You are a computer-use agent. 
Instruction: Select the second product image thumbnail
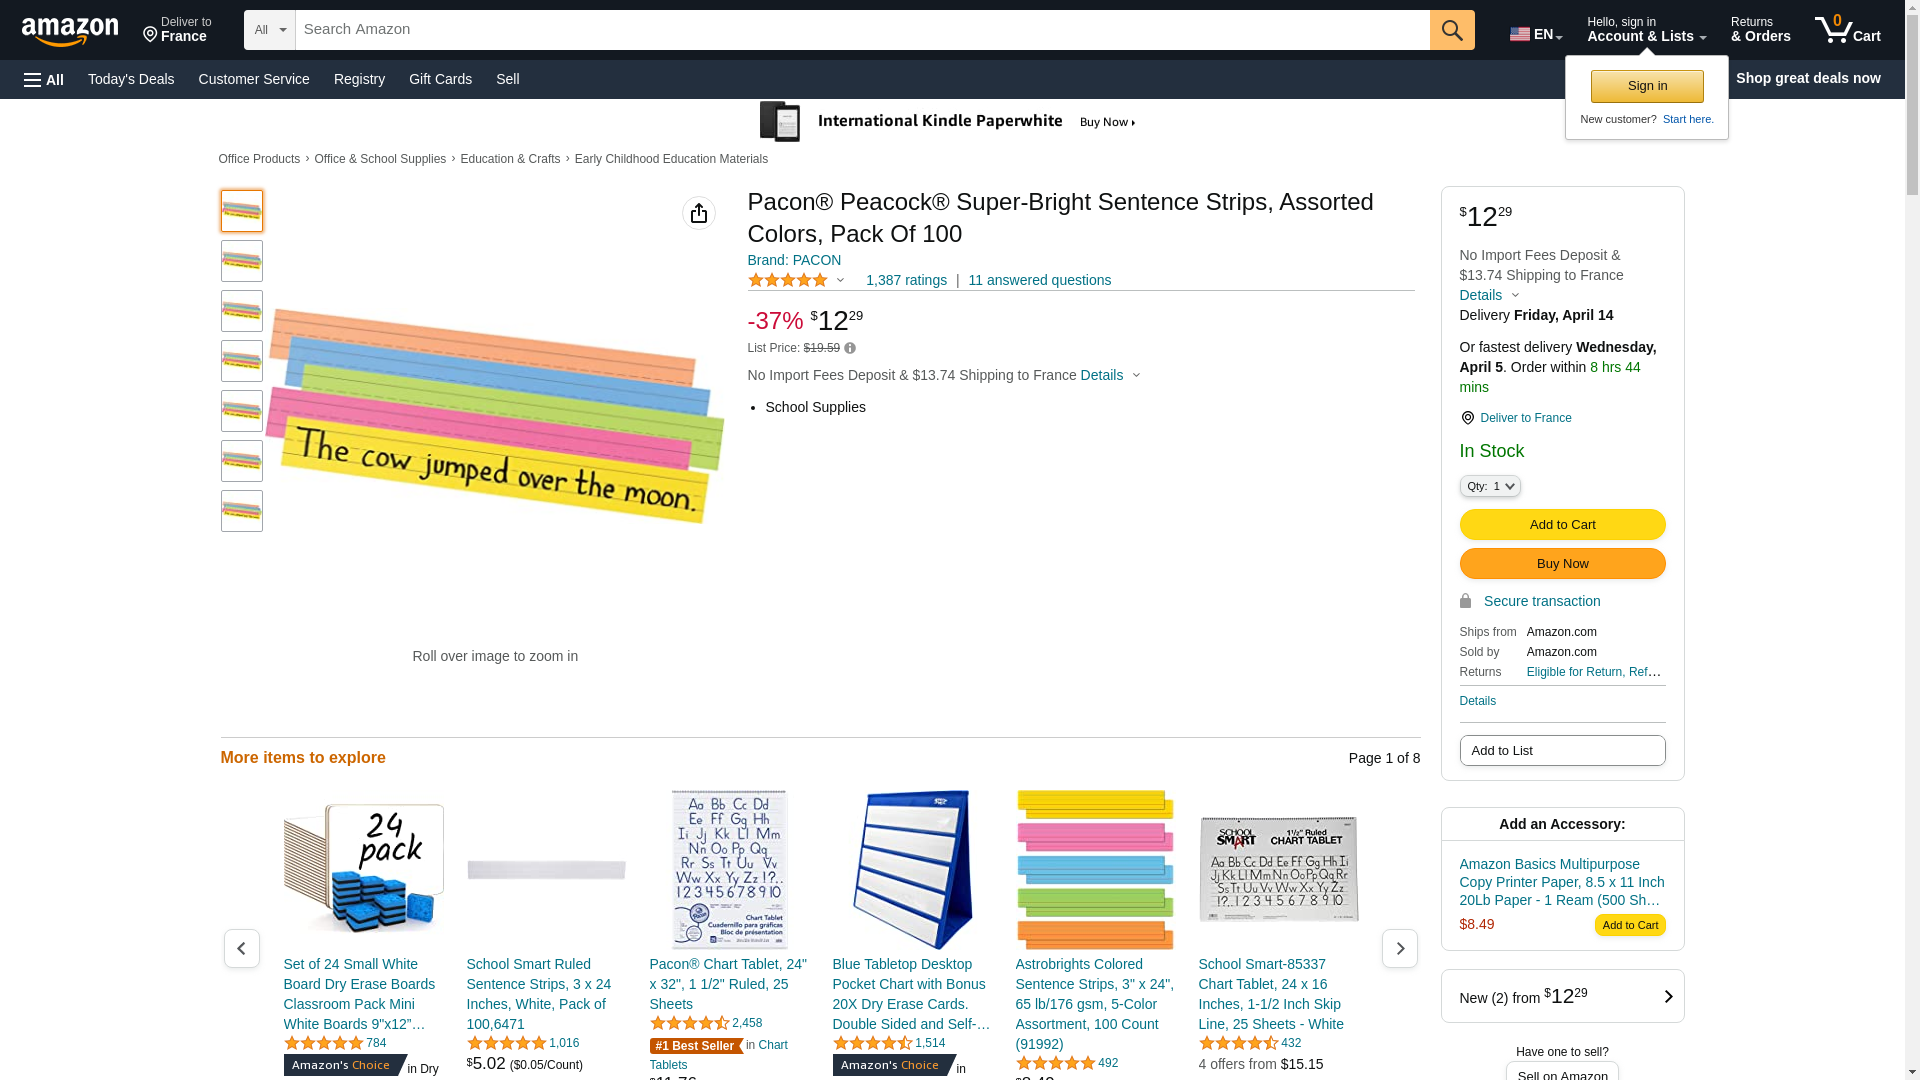(242, 261)
